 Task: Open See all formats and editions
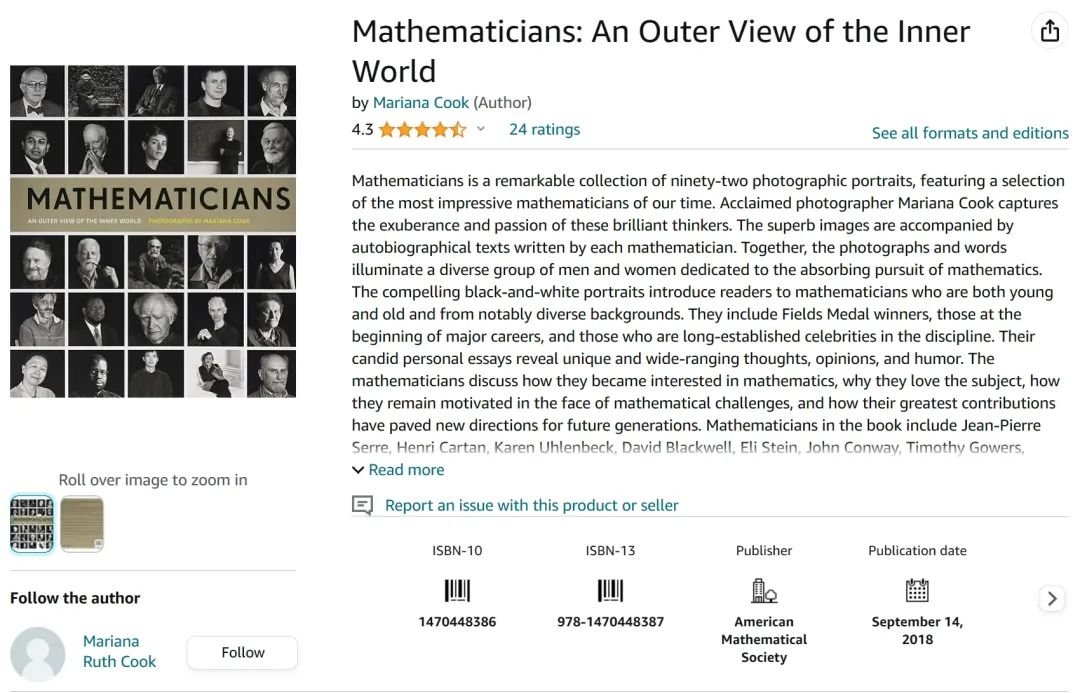[970, 133]
